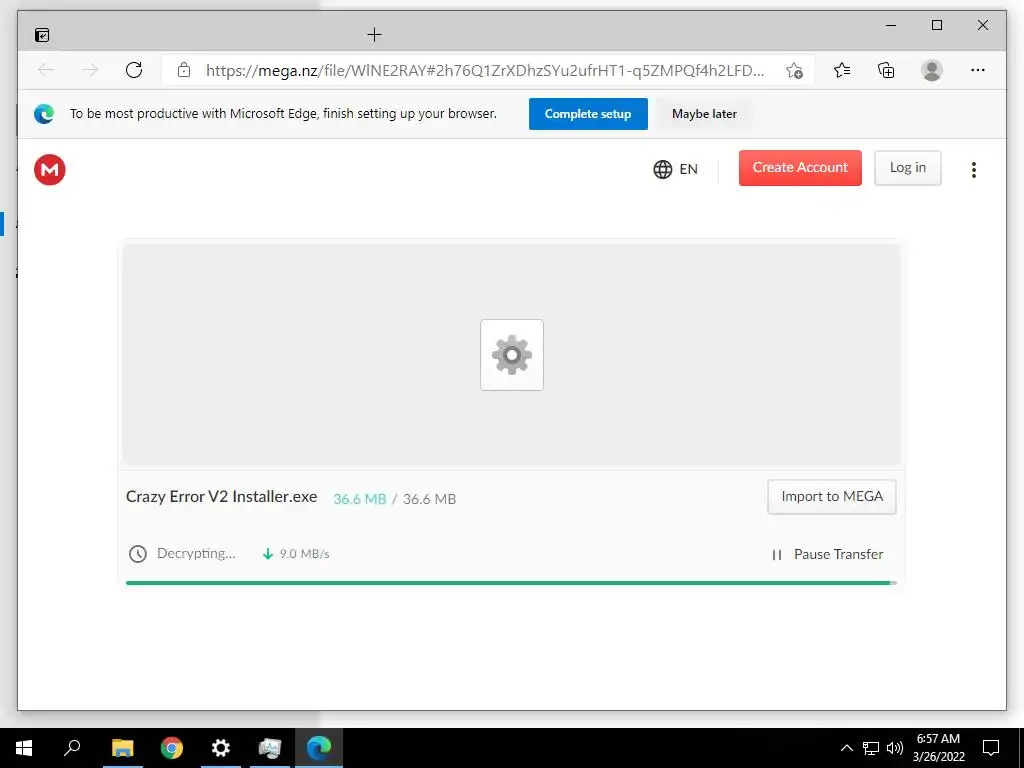The height and width of the screenshot is (768, 1024).
Task: Click the Decrypting status text
Action: tap(196, 553)
